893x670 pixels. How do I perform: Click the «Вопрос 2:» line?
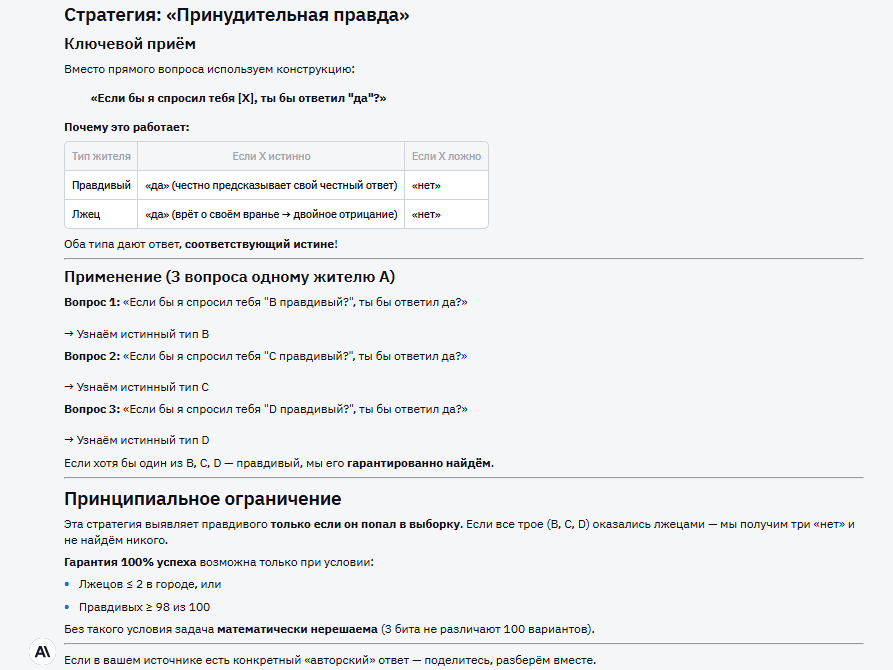265,355
